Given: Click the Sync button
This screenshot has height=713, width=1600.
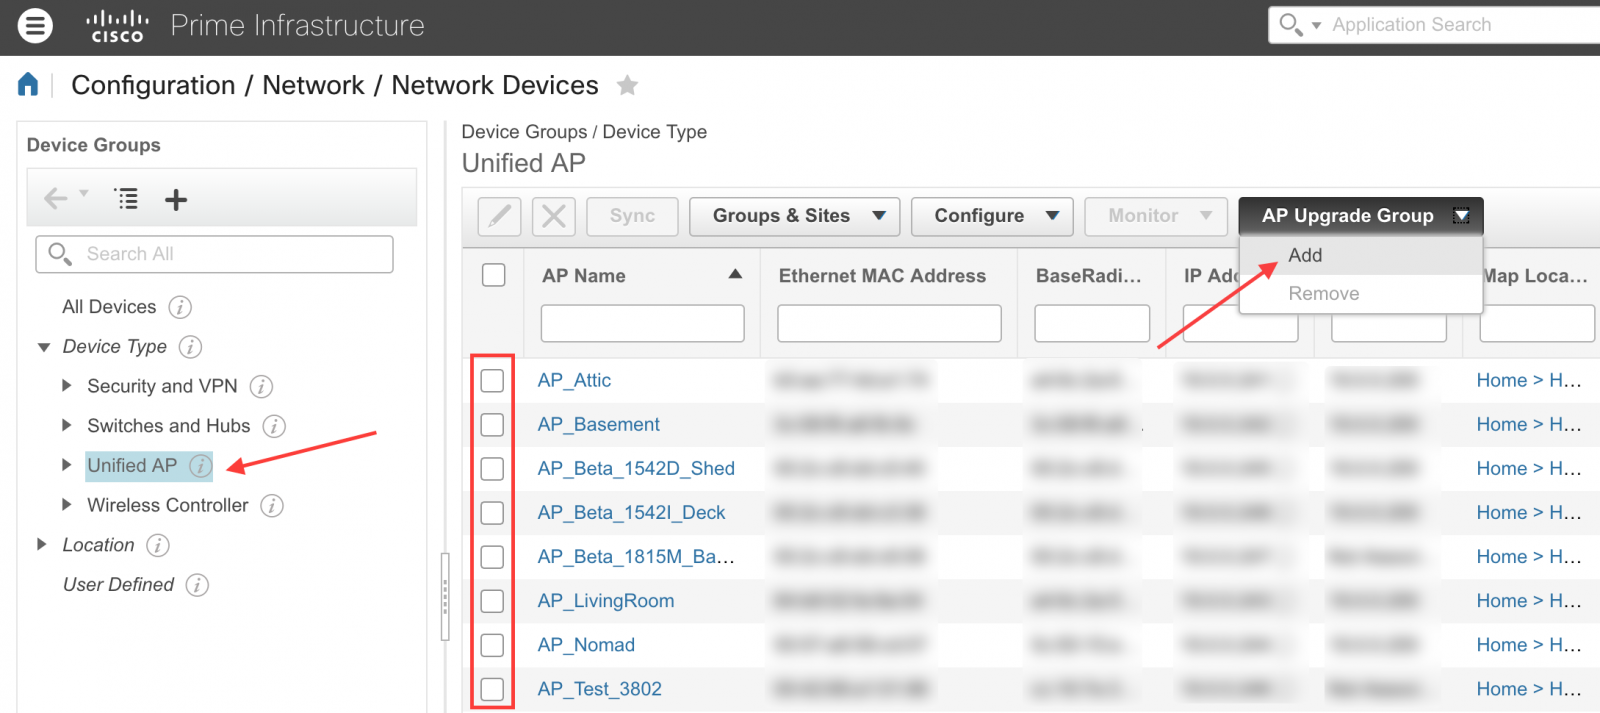Looking at the screenshot, I should click(x=632, y=216).
